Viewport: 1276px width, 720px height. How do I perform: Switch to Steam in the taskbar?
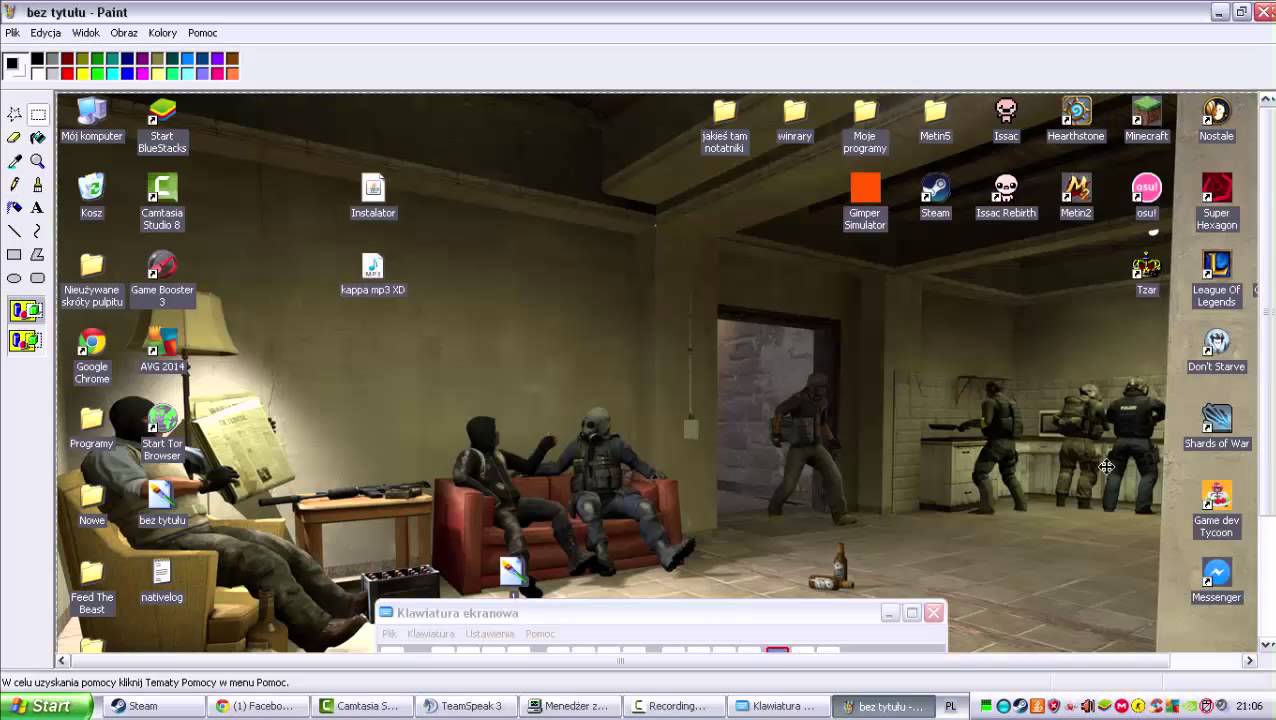(x=155, y=706)
